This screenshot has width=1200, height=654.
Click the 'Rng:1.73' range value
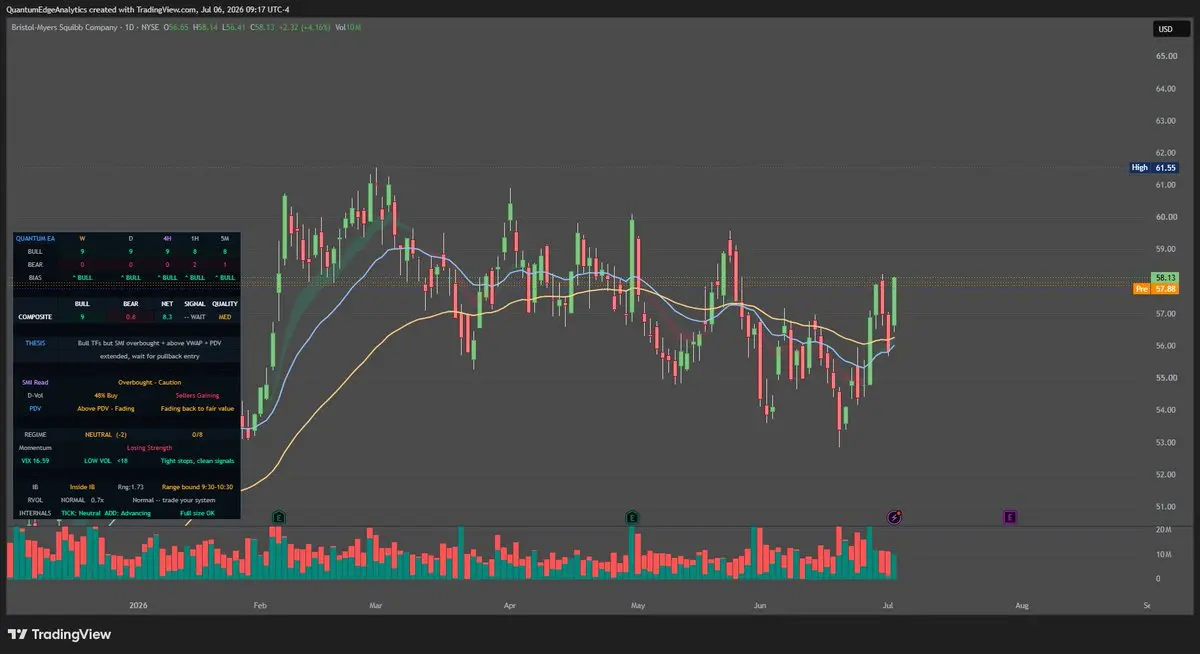pos(131,486)
